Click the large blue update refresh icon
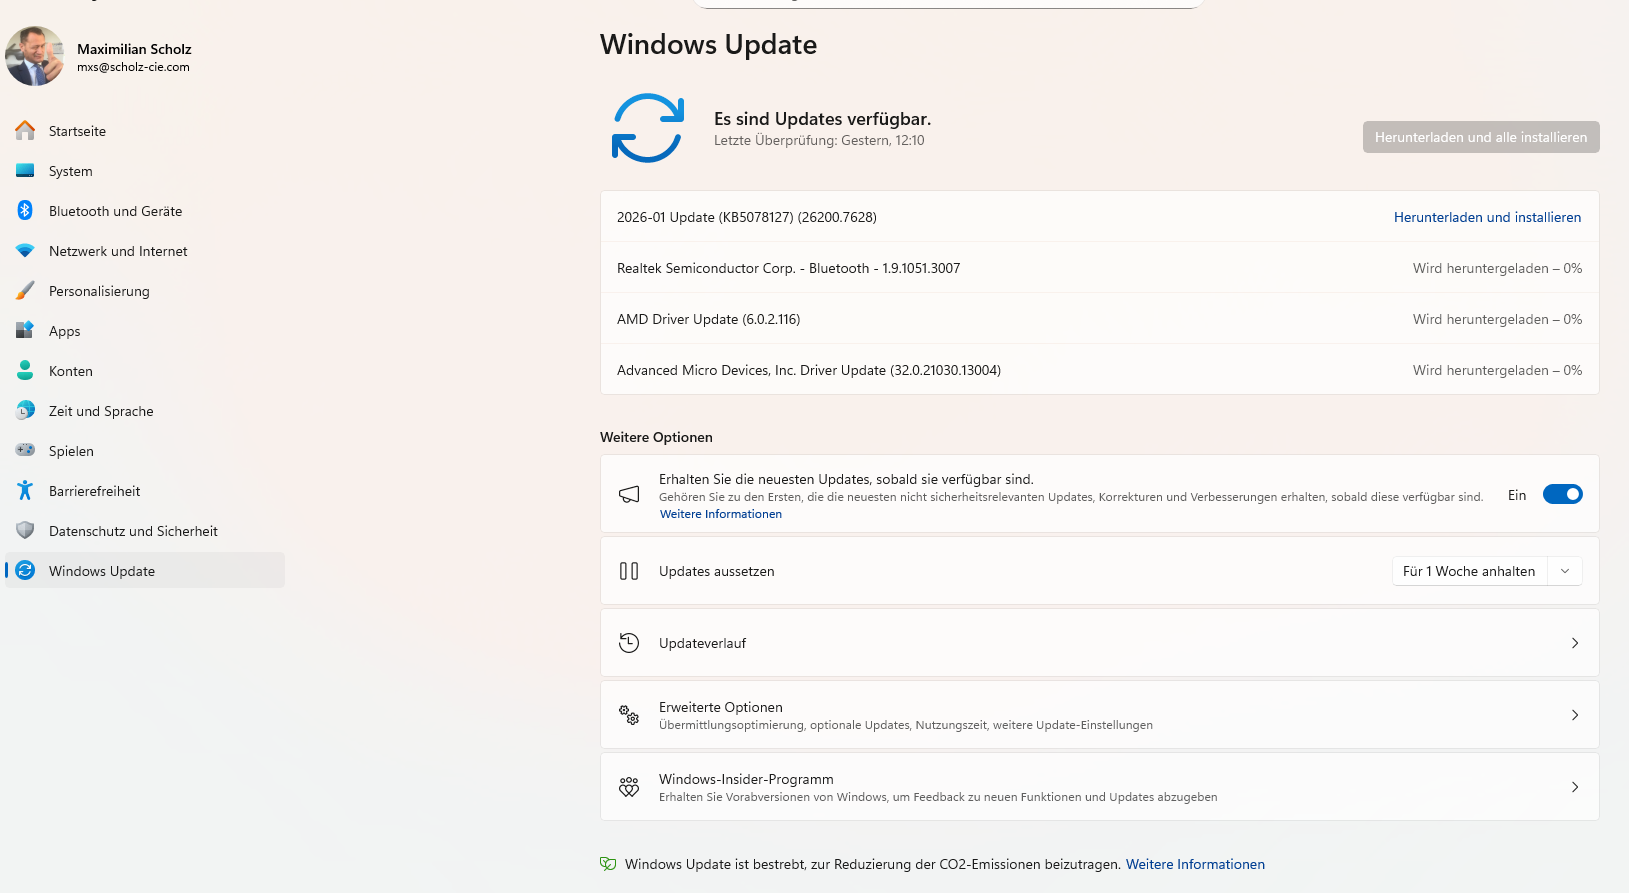The height and width of the screenshot is (893, 1629). tap(647, 128)
